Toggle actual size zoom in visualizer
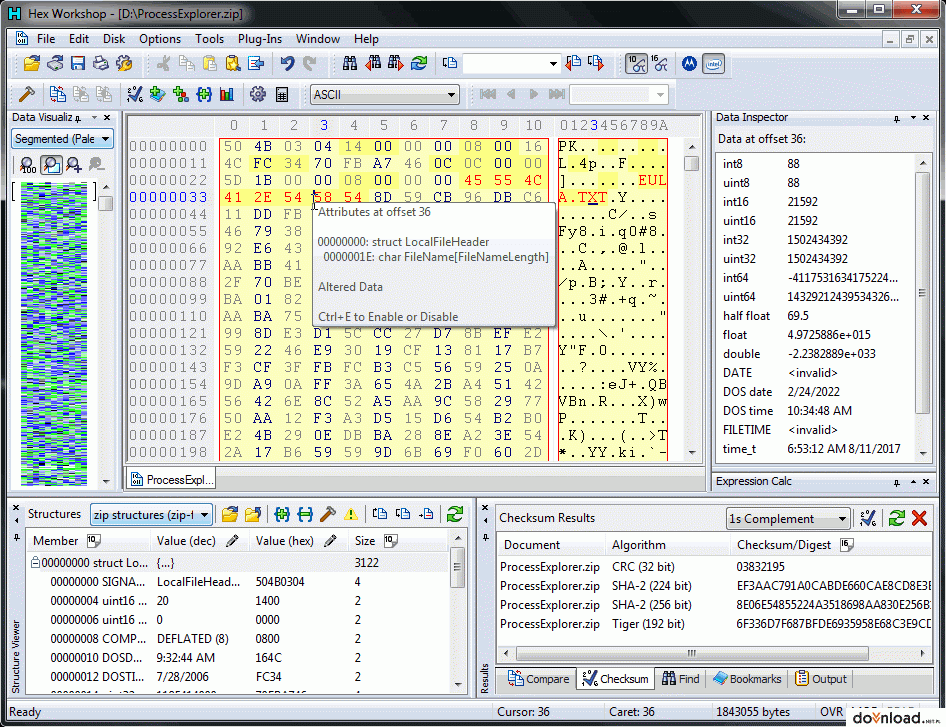This screenshot has width=946, height=727. (x=28, y=164)
